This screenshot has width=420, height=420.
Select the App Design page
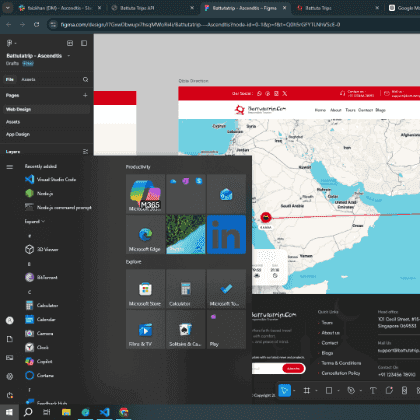point(18,134)
